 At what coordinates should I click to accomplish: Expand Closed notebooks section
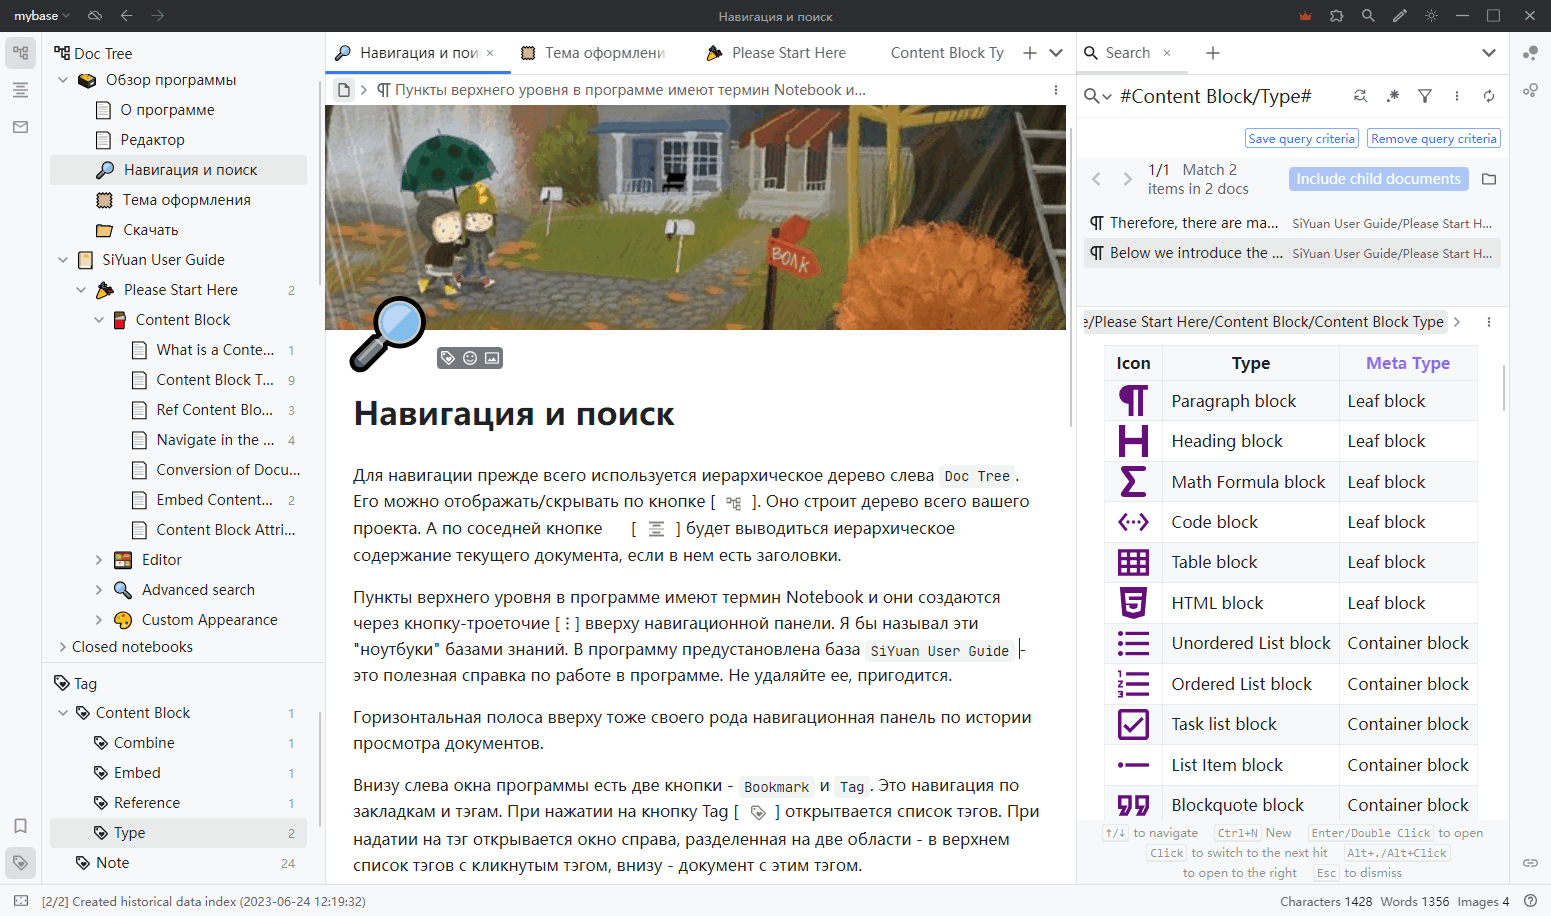(63, 647)
